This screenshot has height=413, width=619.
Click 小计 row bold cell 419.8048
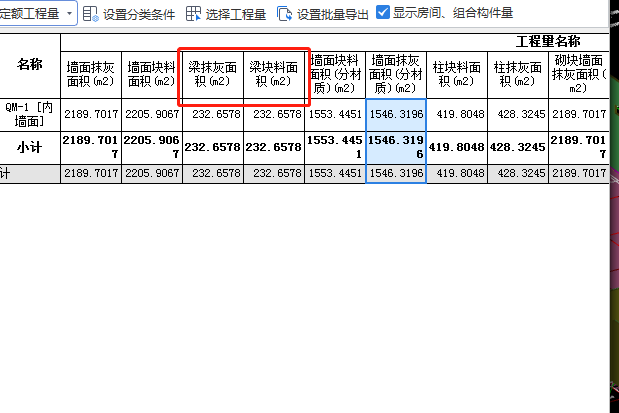457,148
